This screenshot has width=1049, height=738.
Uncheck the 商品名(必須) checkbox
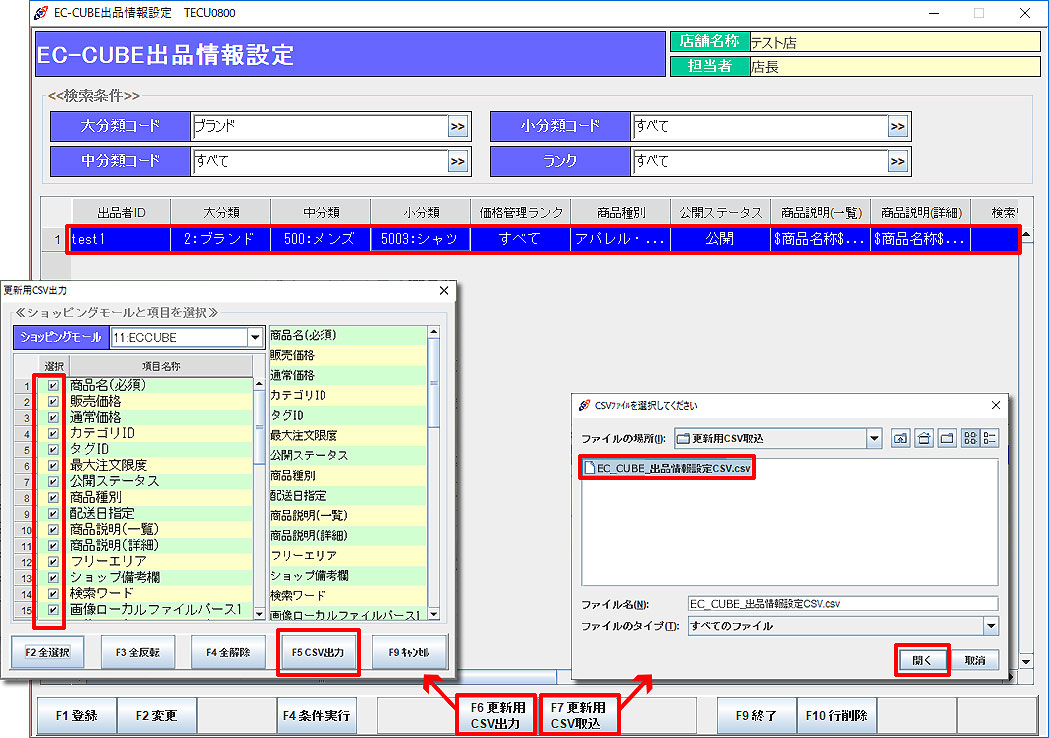(x=53, y=385)
